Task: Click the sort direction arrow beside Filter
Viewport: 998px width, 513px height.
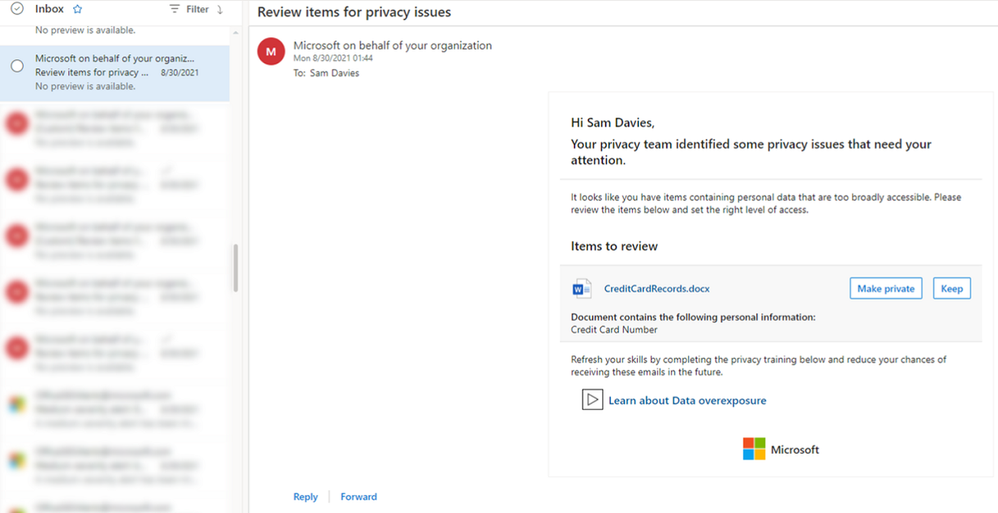Action: [220, 9]
